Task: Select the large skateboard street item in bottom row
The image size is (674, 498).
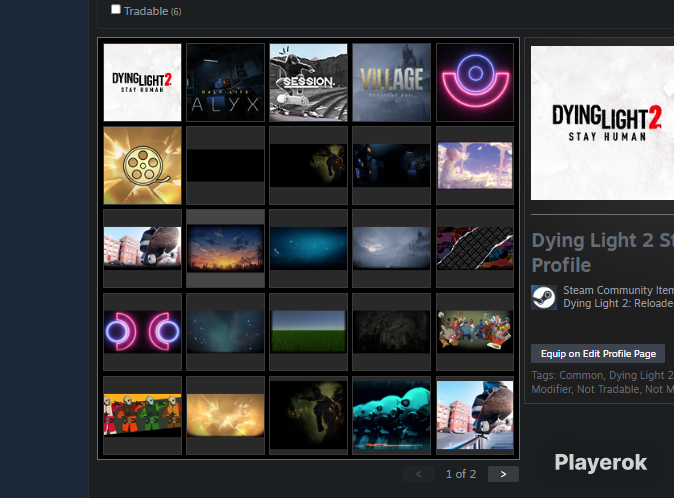Action: (x=475, y=415)
